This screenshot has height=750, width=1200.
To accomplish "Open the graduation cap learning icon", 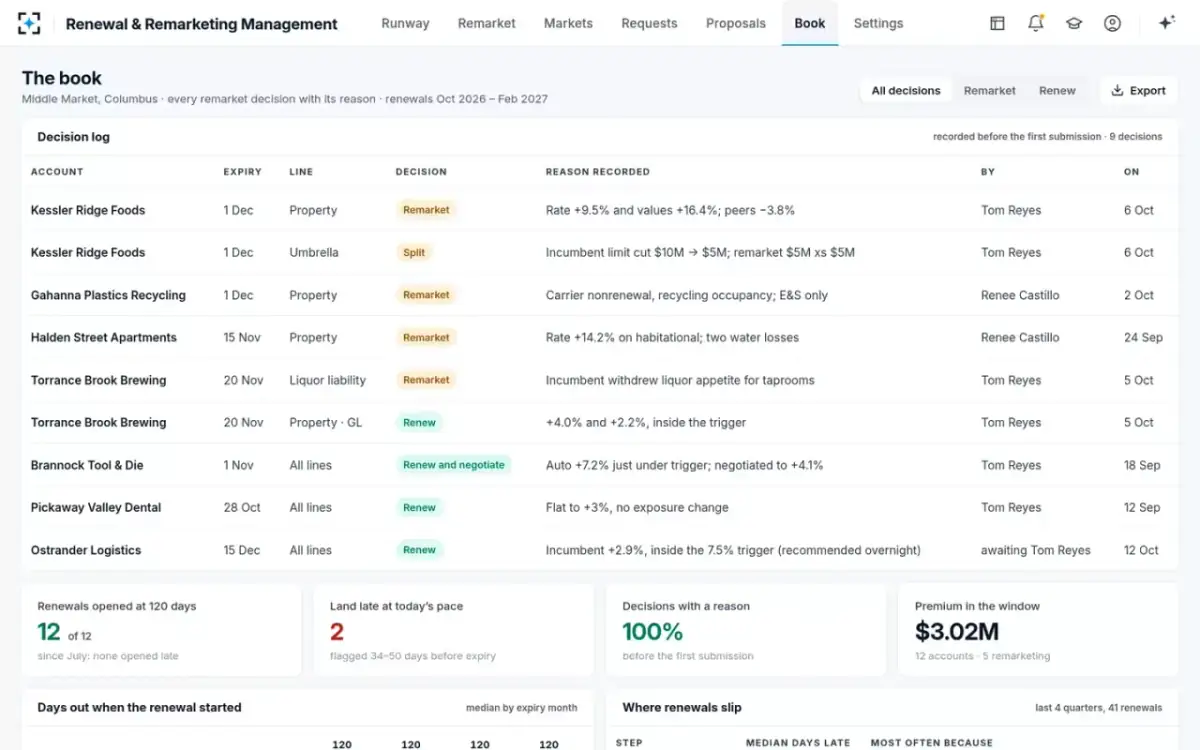I will tap(1074, 23).
